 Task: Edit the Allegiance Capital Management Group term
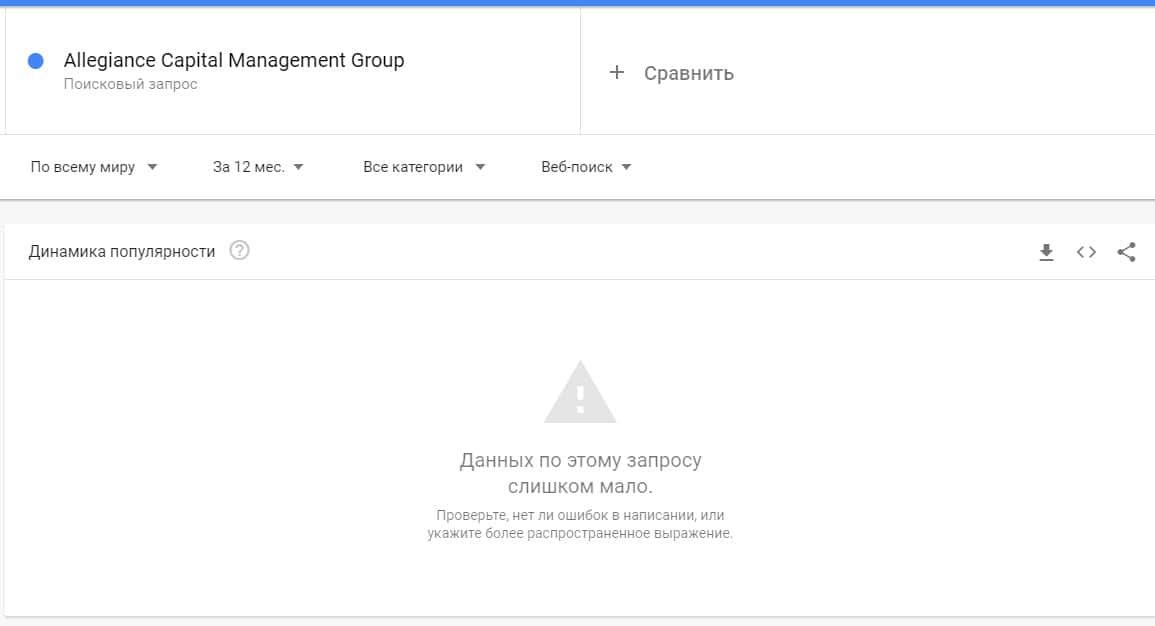(x=234, y=60)
